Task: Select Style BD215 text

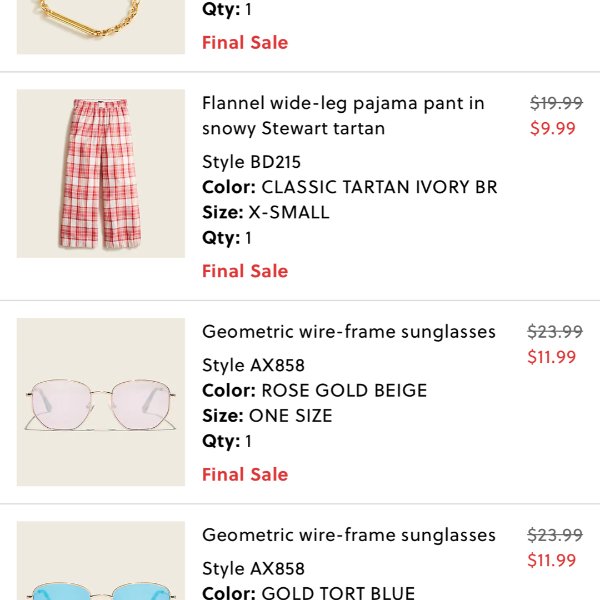Action: pyautogui.click(x=251, y=162)
